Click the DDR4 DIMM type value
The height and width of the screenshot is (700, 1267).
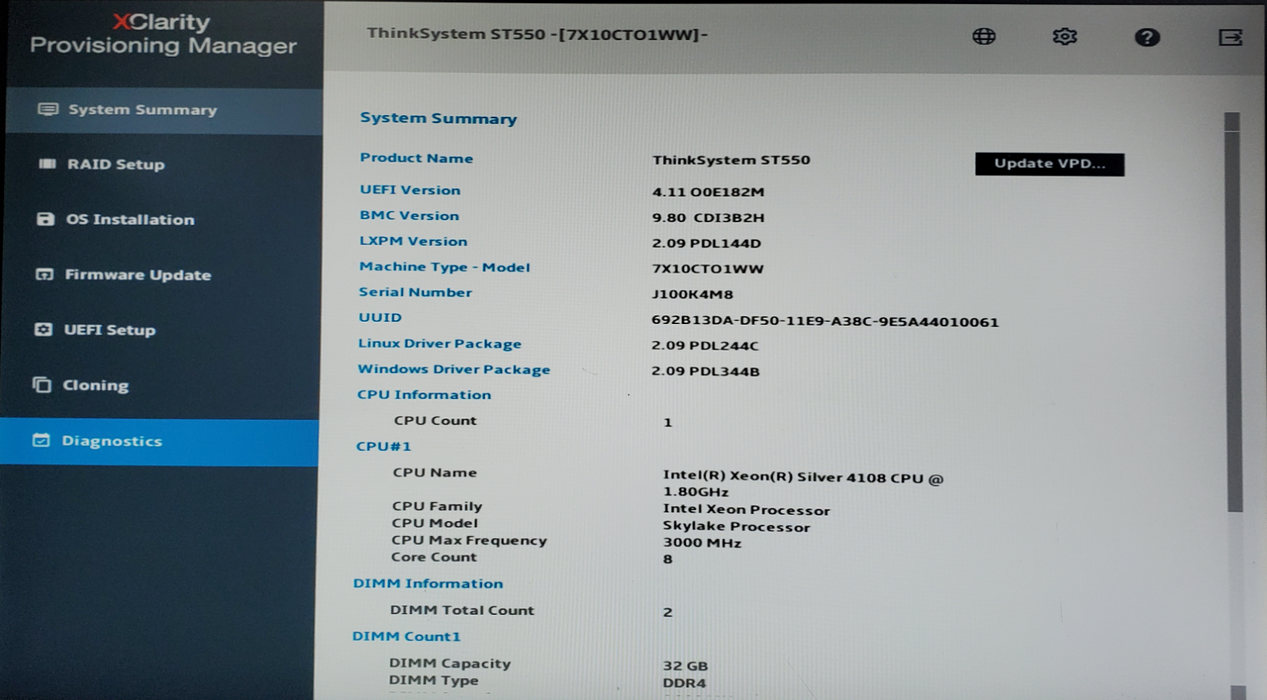click(684, 682)
